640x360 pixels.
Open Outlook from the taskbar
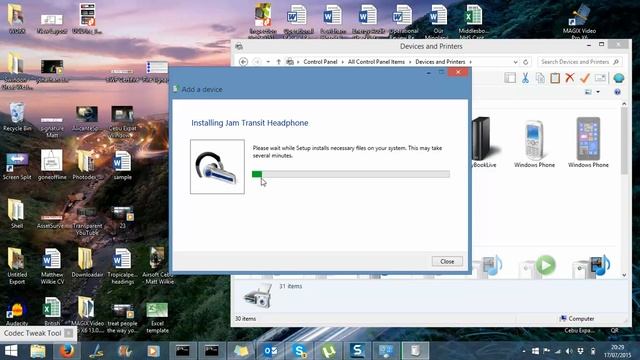(270, 351)
